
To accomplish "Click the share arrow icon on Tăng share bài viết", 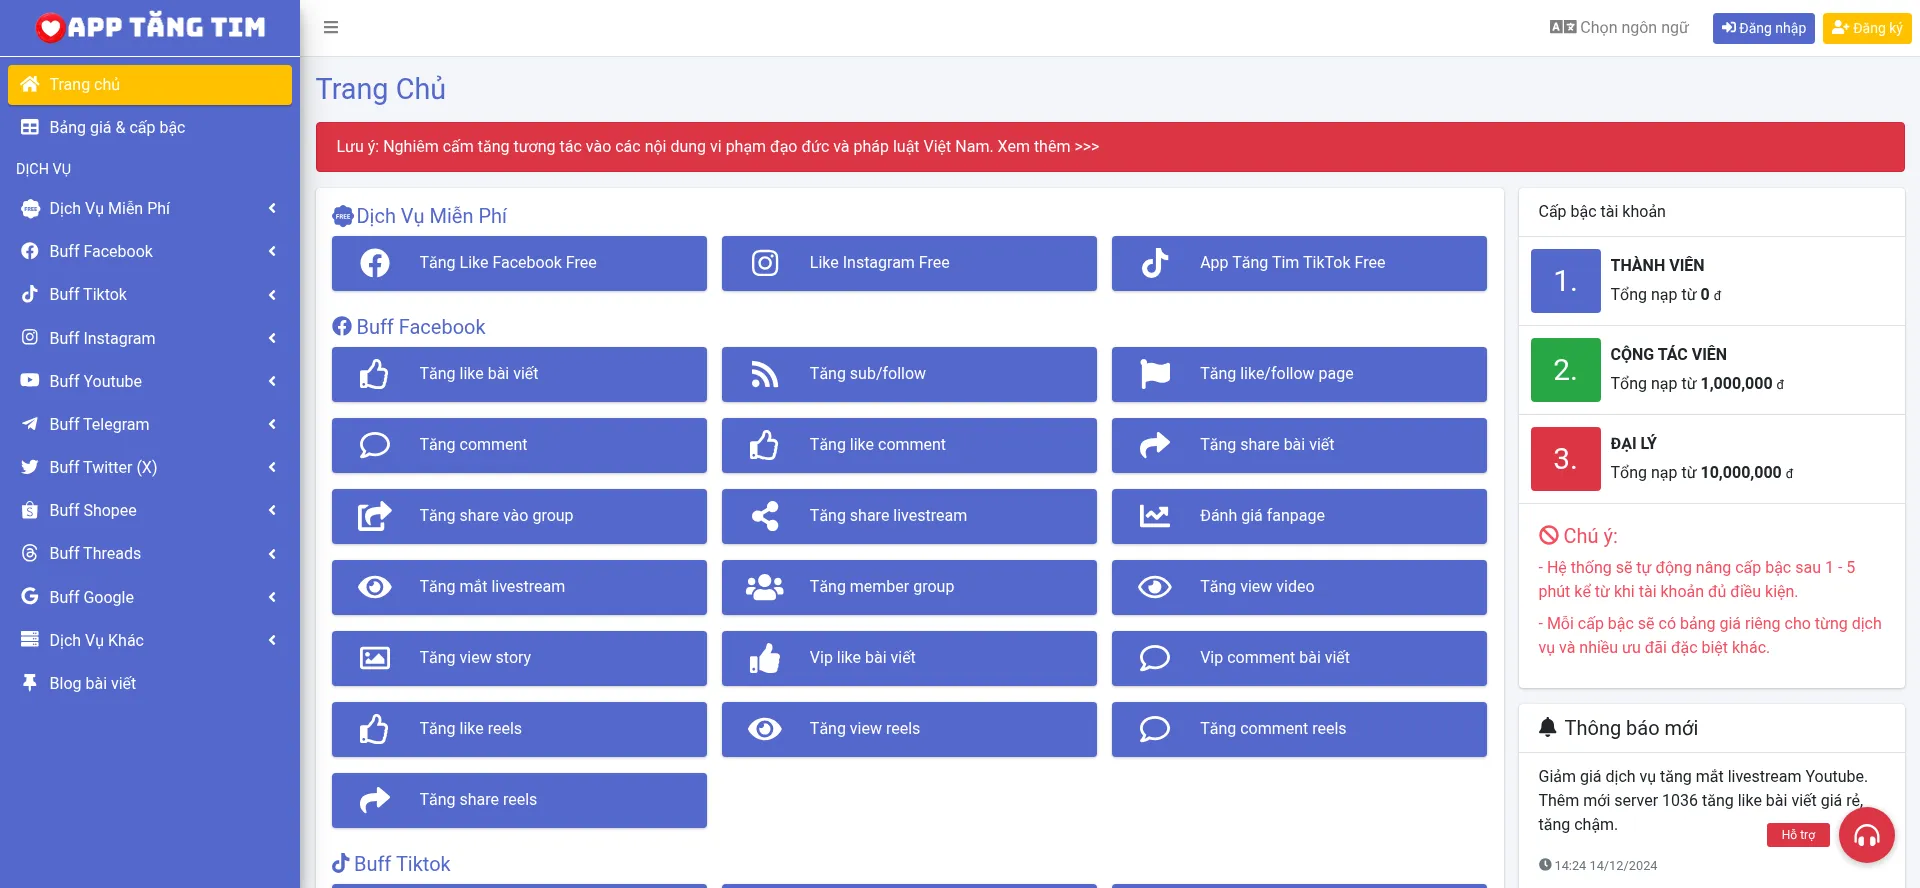I will click(x=1155, y=445).
